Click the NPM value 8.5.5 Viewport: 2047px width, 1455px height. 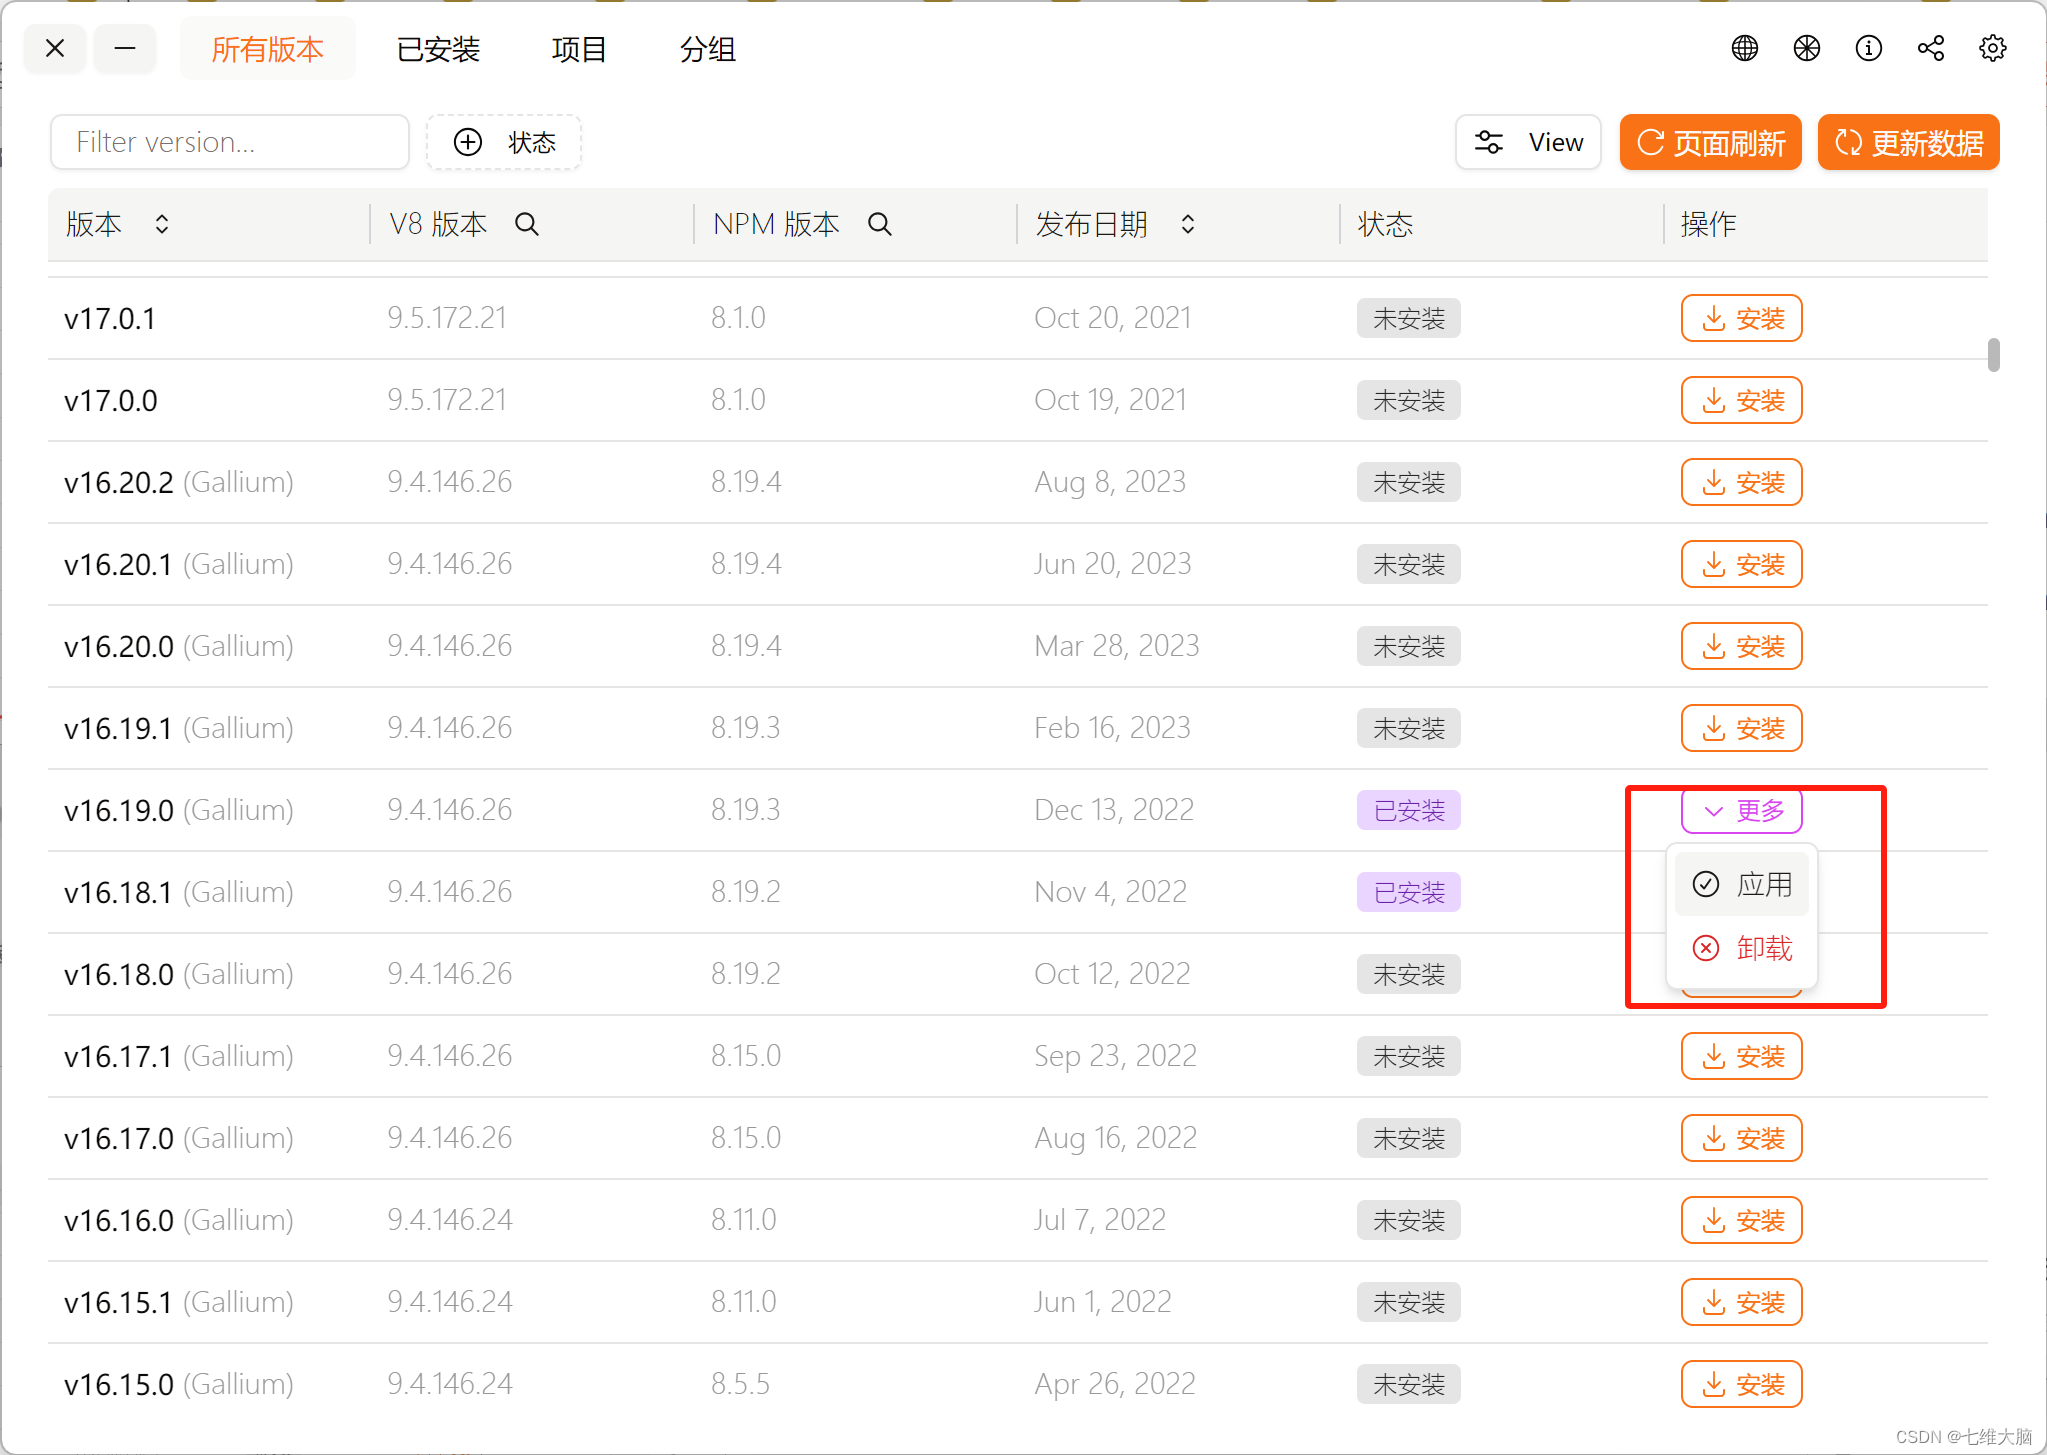point(740,1384)
